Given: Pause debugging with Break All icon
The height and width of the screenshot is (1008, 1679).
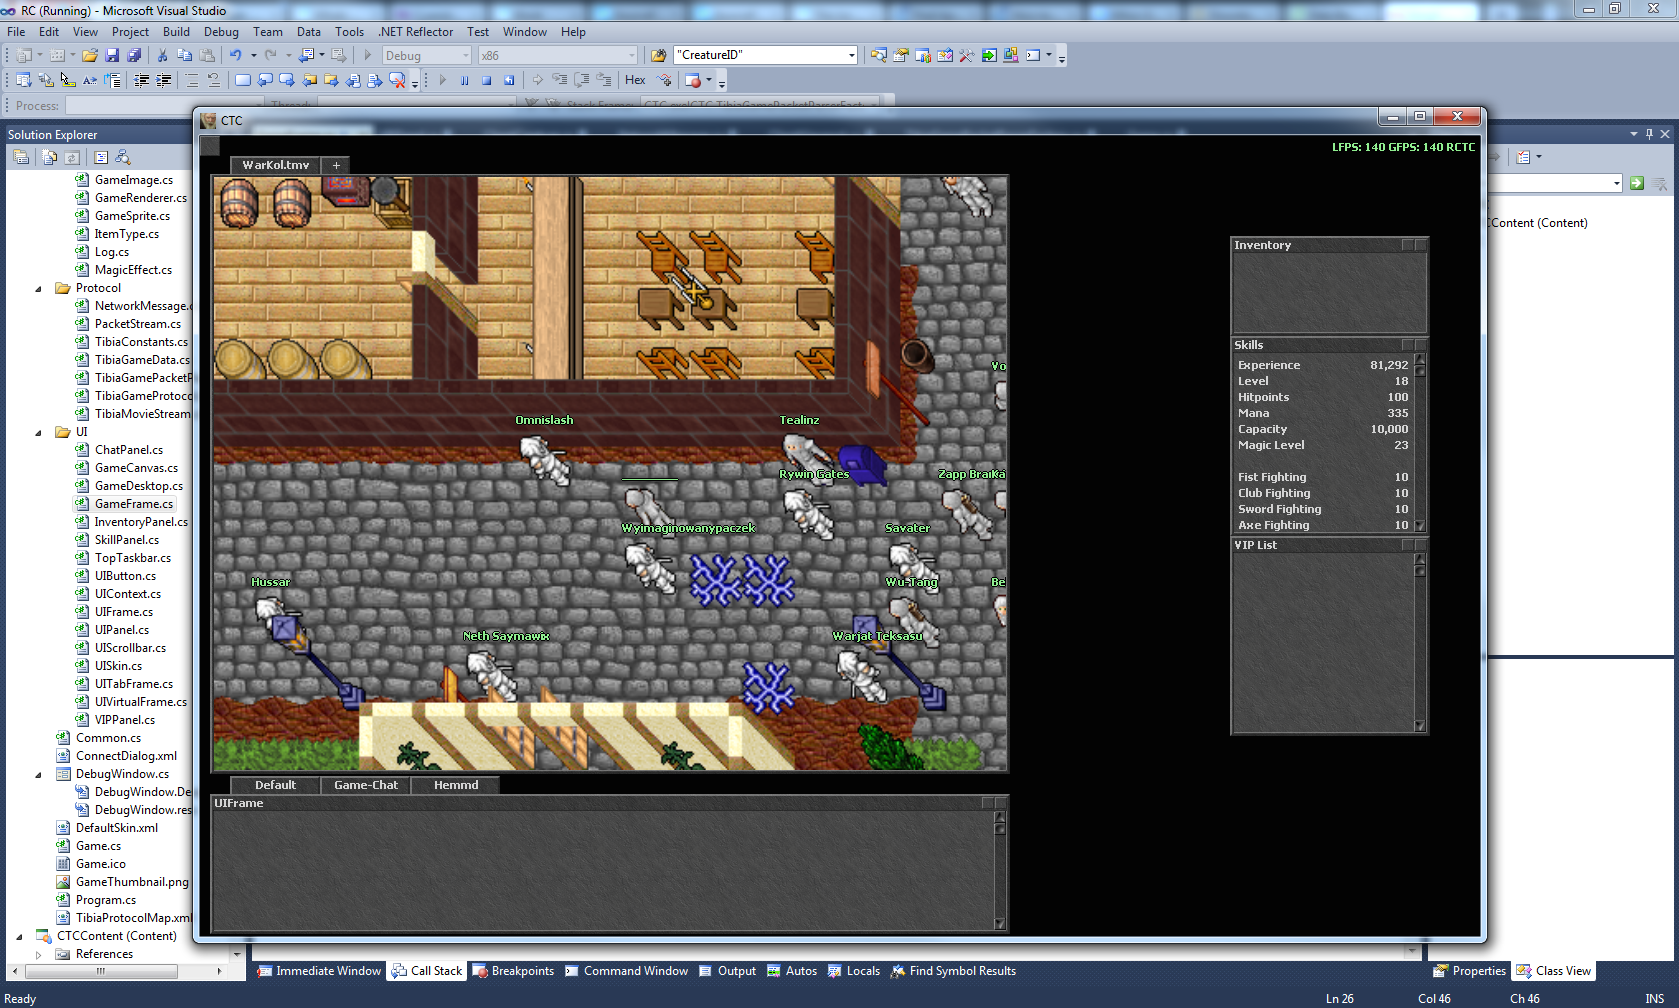Looking at the screenshot, I should click(464, 80).
